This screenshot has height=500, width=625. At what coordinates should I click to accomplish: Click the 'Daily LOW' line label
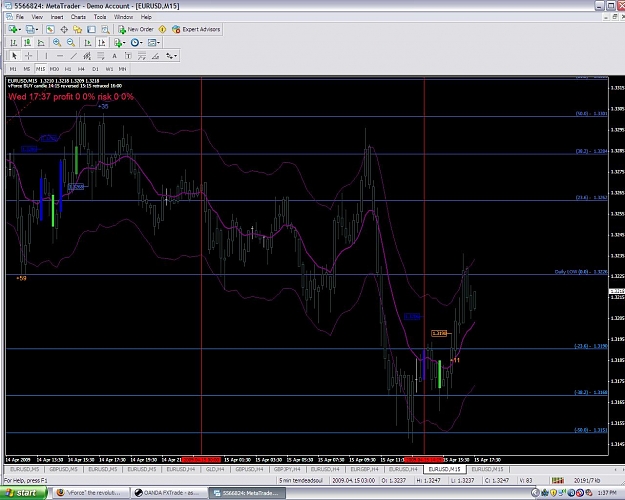(x=581, y=272)
